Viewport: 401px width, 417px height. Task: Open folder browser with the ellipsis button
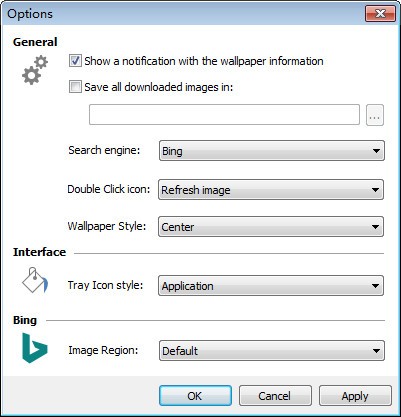tap(375, 115)
